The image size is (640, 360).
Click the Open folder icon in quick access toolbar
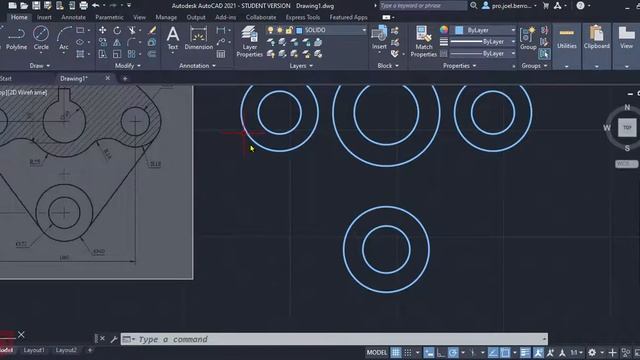pyautogui.click(x=24, y=5)
